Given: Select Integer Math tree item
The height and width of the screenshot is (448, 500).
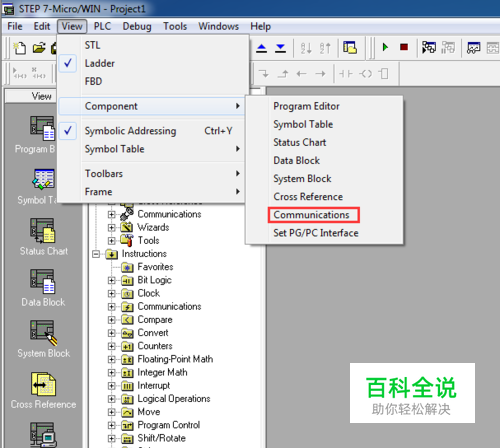Looking at the screenshot, I should 162,372.
